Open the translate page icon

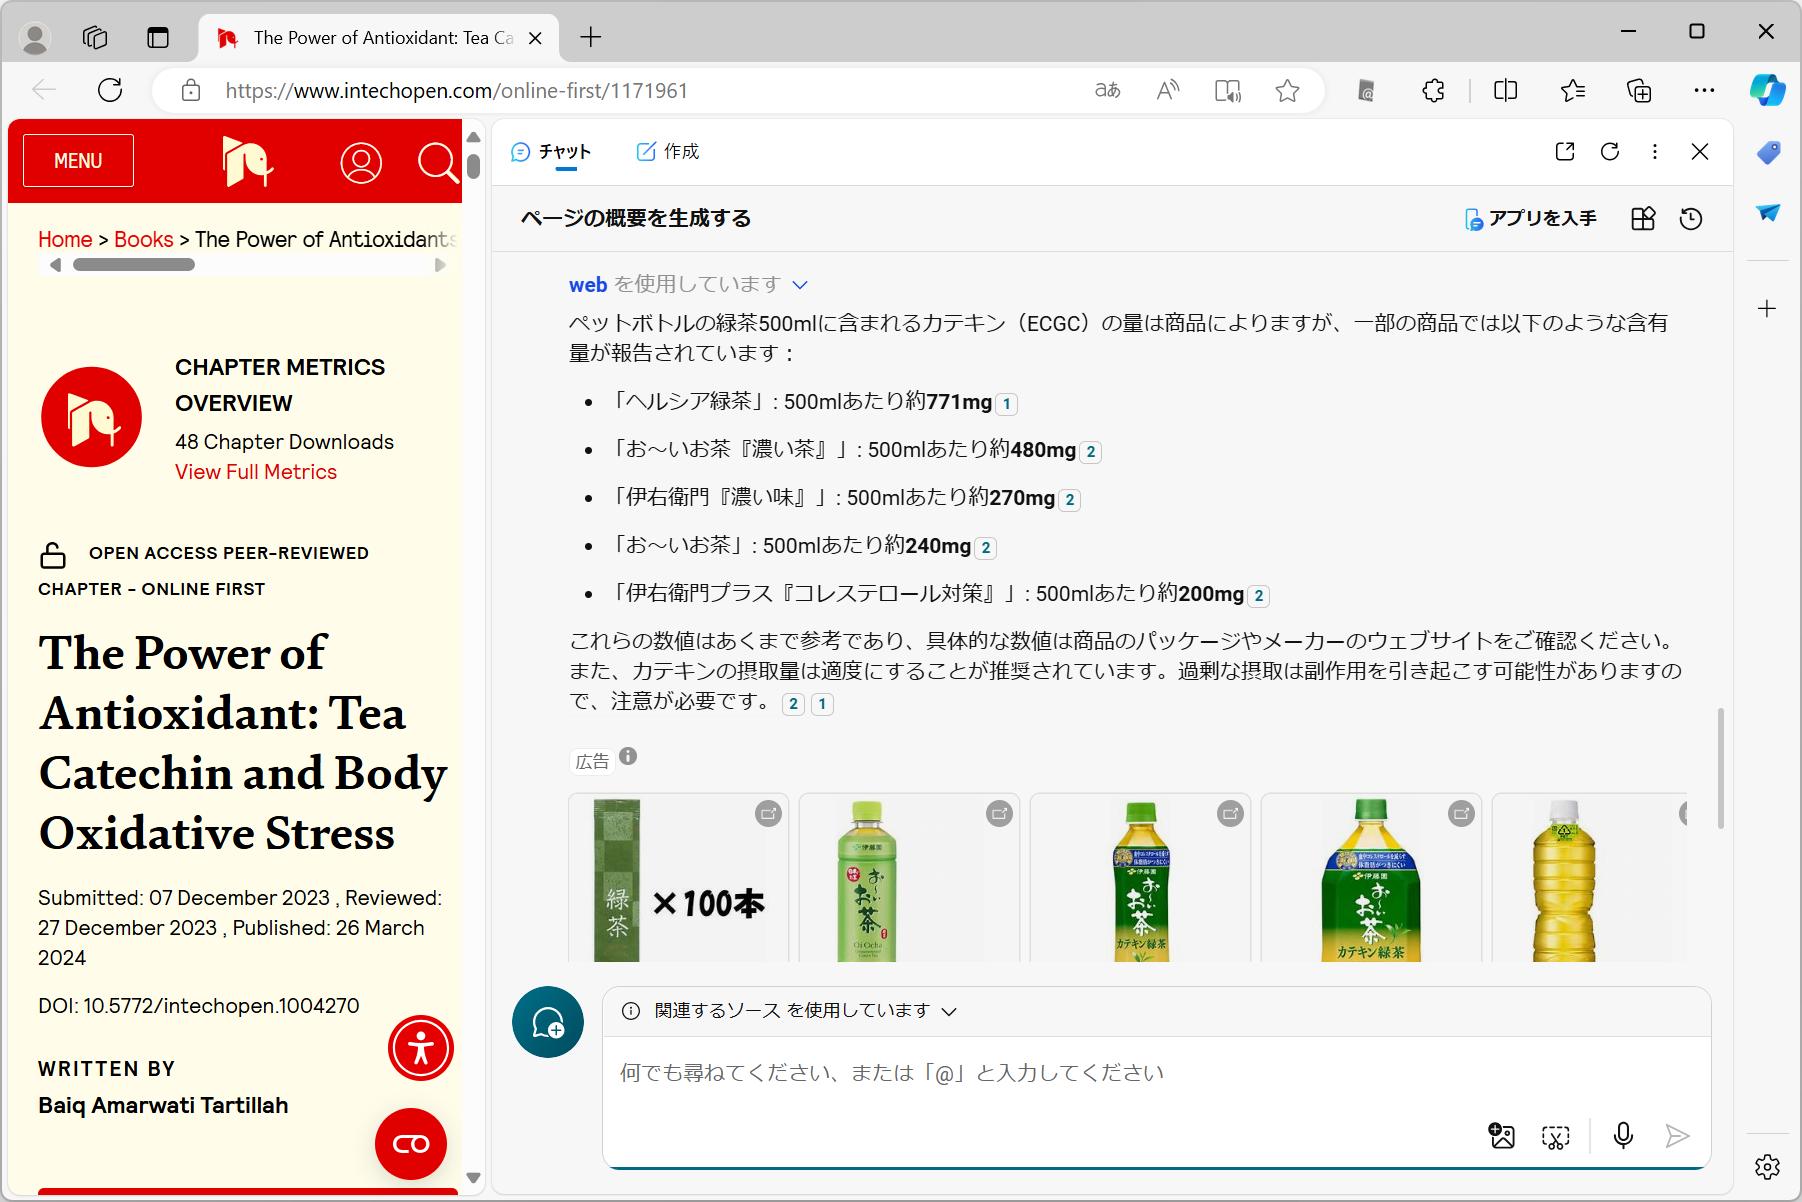[x=1107, y=91]
